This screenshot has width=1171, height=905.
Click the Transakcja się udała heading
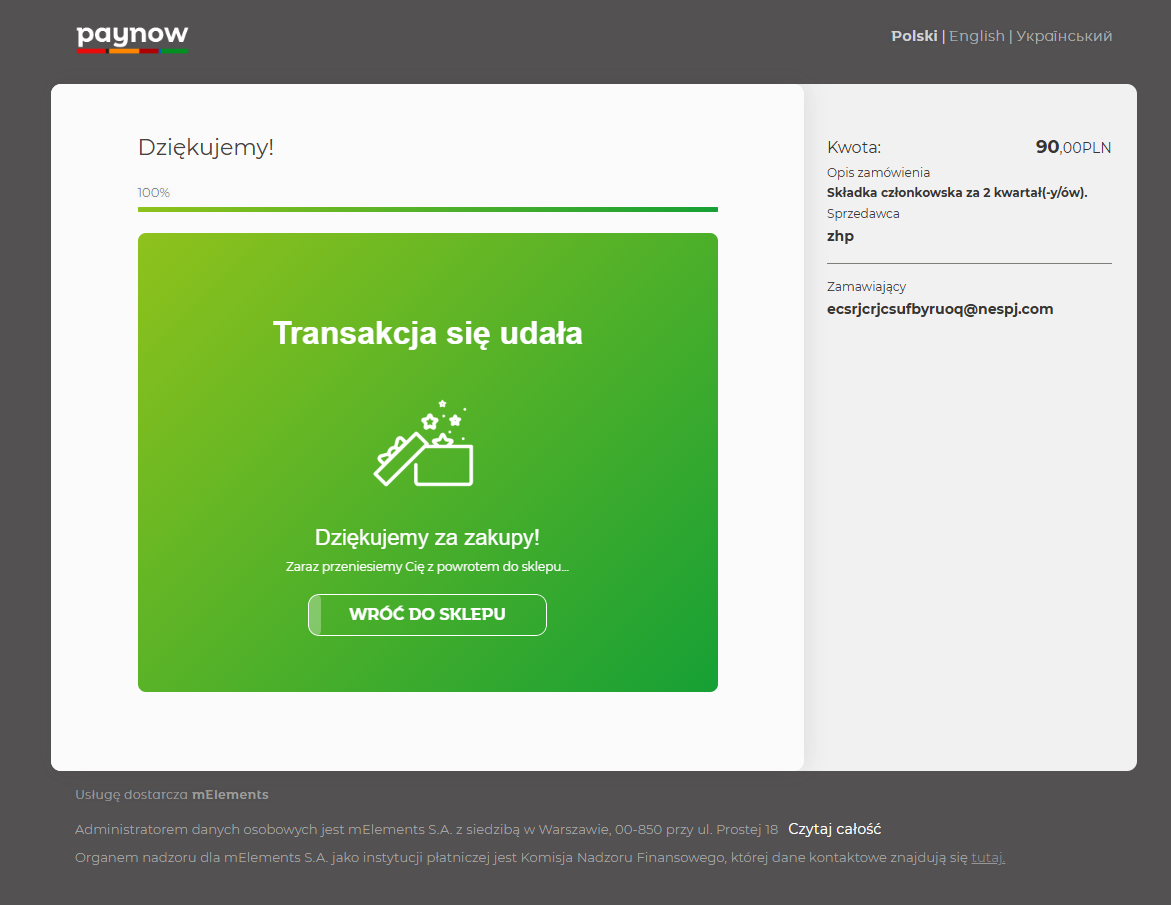[427, 333]
